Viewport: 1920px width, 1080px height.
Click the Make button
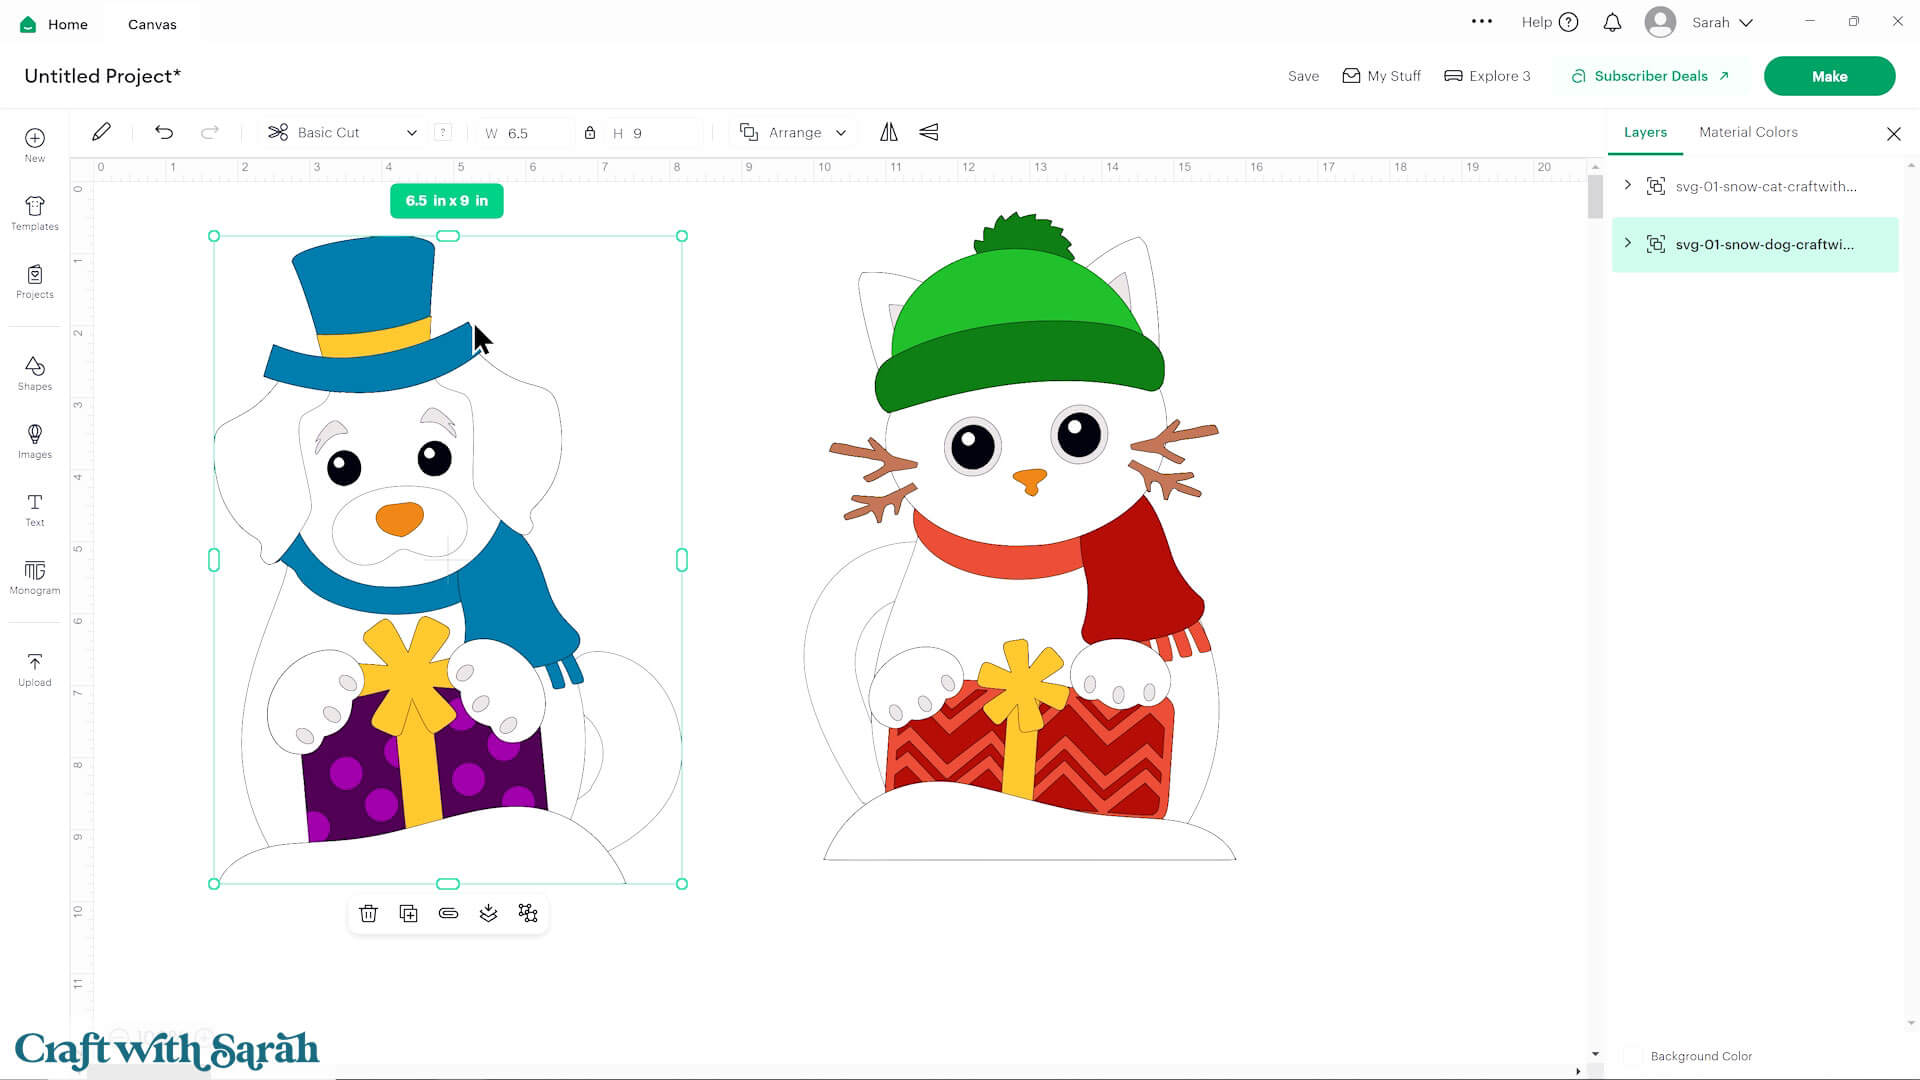coord(1829,75)
